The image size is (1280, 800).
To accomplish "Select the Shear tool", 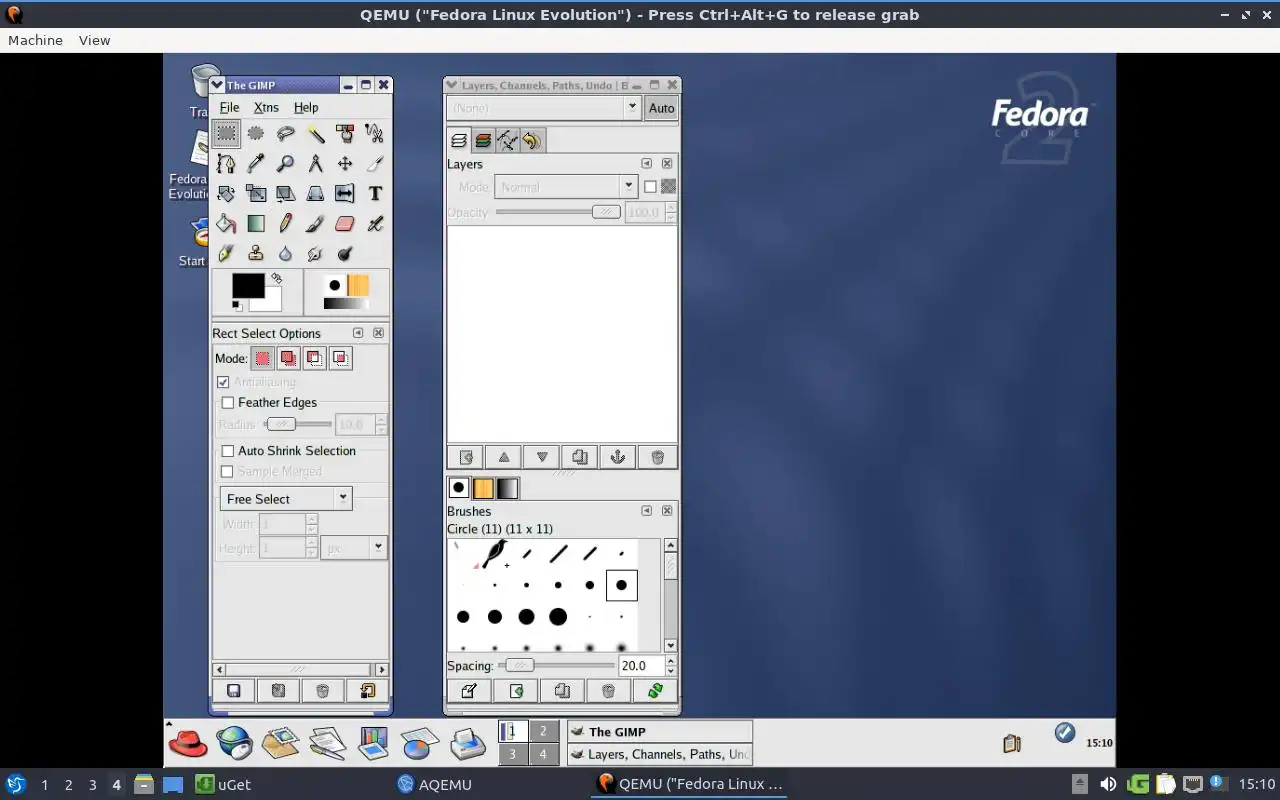I will (286, 193).
